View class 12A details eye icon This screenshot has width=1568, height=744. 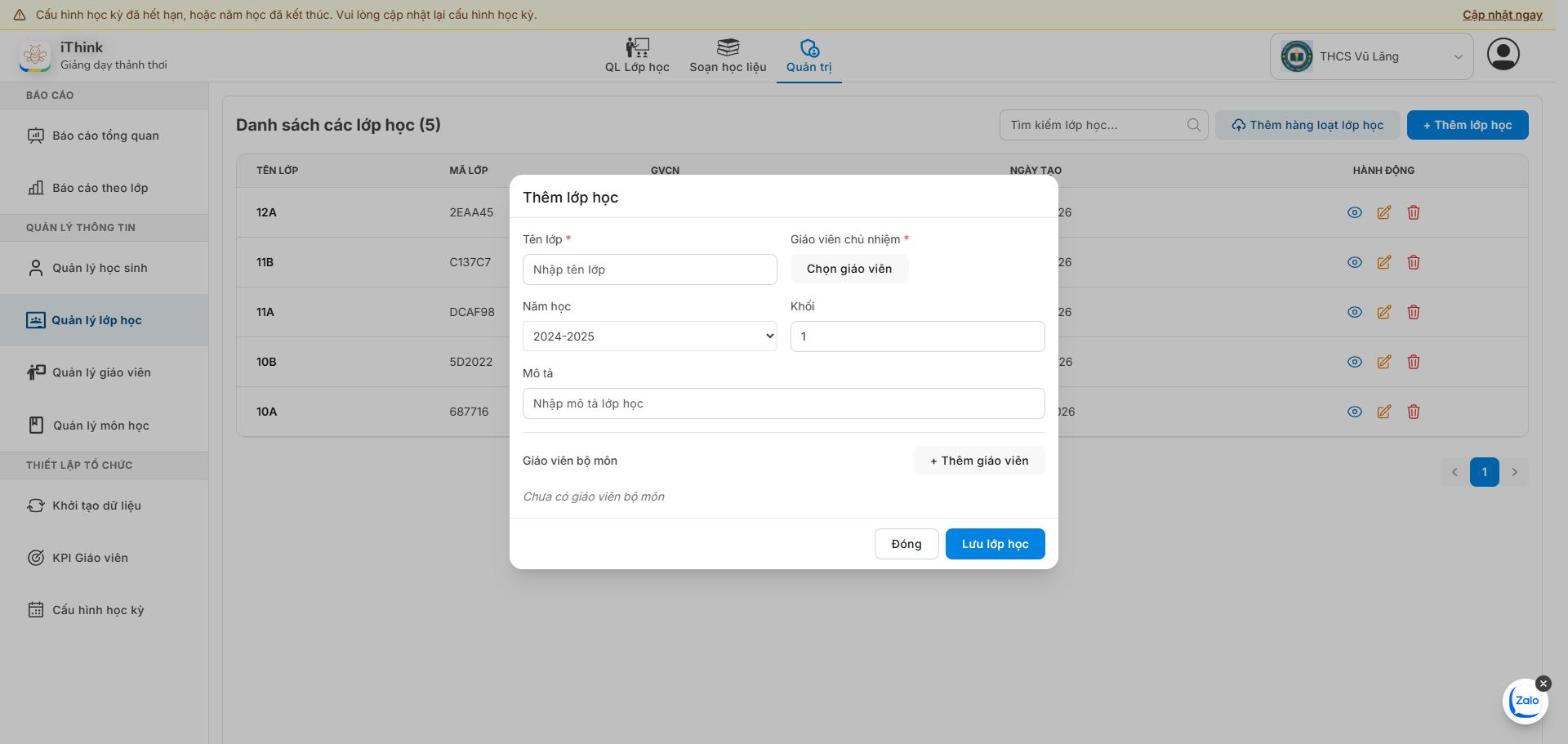pos(1354,212)
